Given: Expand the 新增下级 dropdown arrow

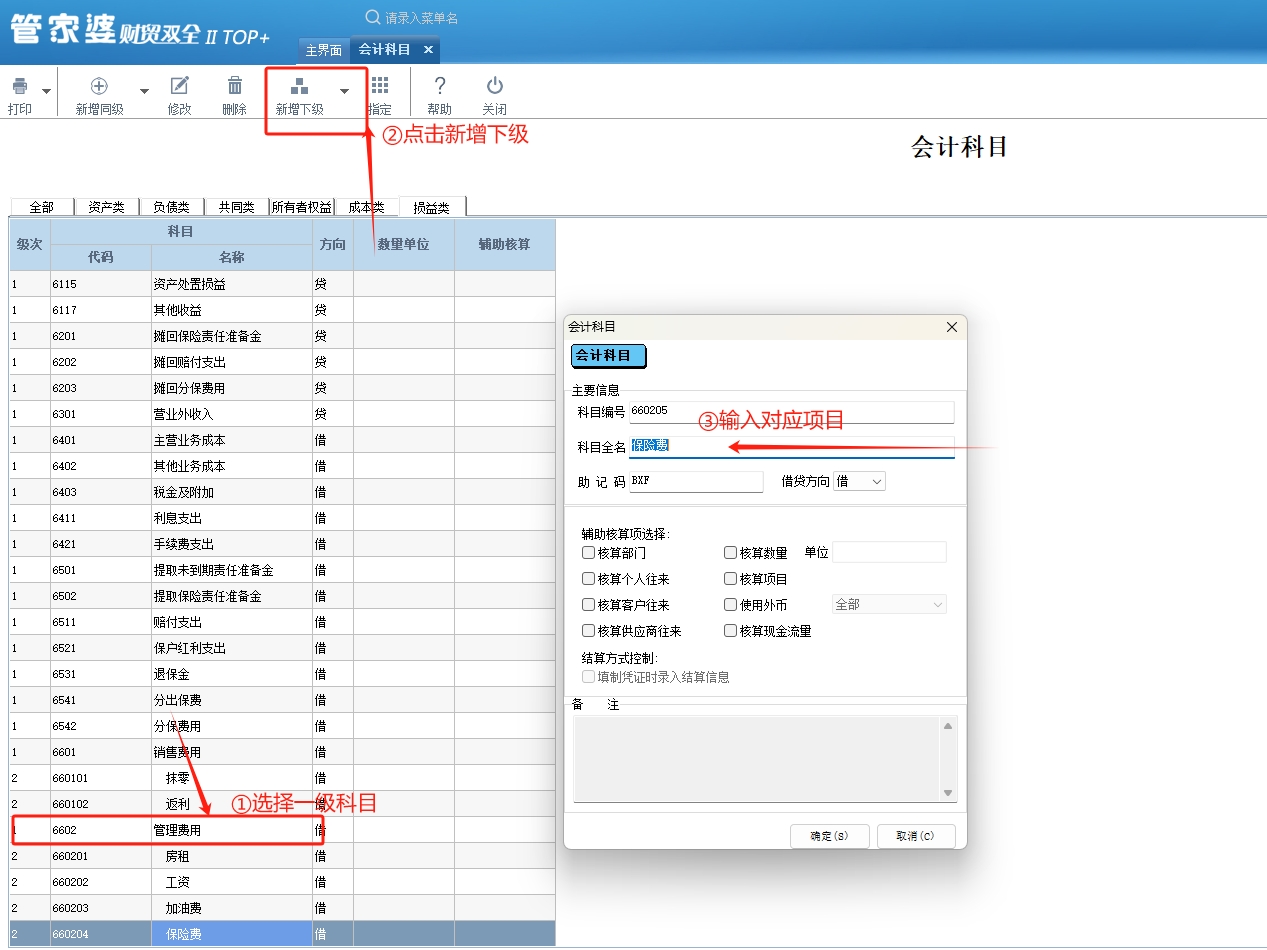Looking at the screenshot, I should [x=344, y=91].
